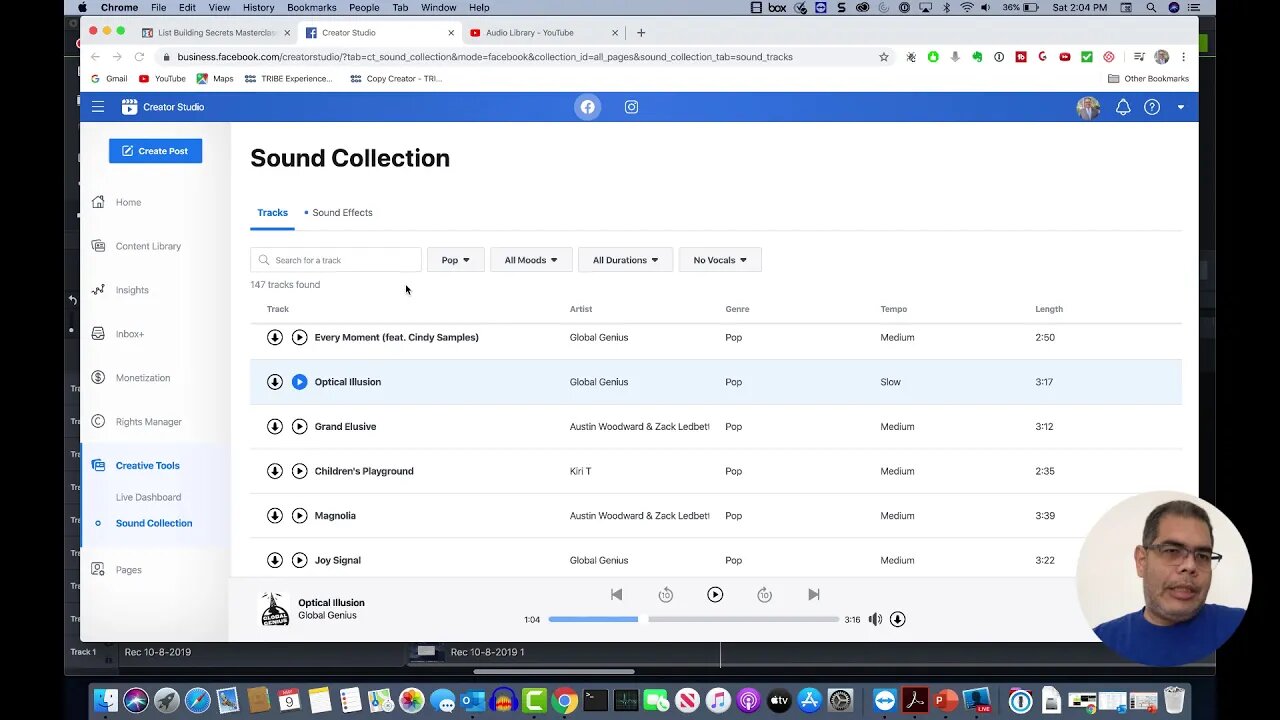The image size is (1280, 720).
Task: Open Monetization in the sidebar
Action: [x=143, y=378]
